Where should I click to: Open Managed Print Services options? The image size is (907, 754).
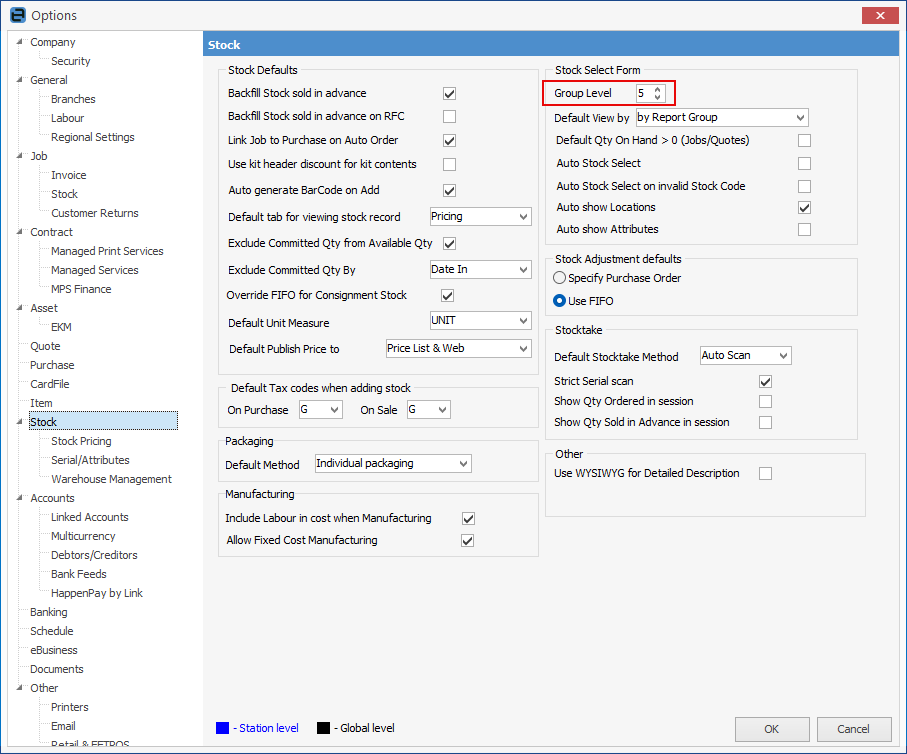107,251
